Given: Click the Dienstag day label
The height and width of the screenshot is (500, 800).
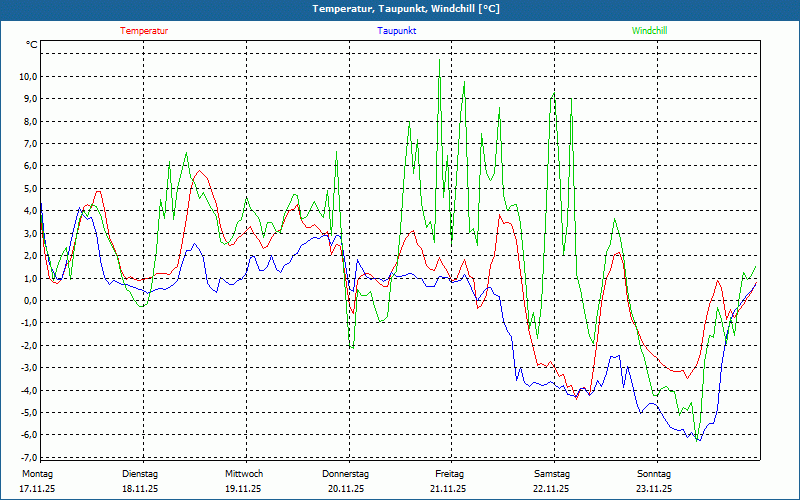Looking at the screenshot, I should point(140,474).
